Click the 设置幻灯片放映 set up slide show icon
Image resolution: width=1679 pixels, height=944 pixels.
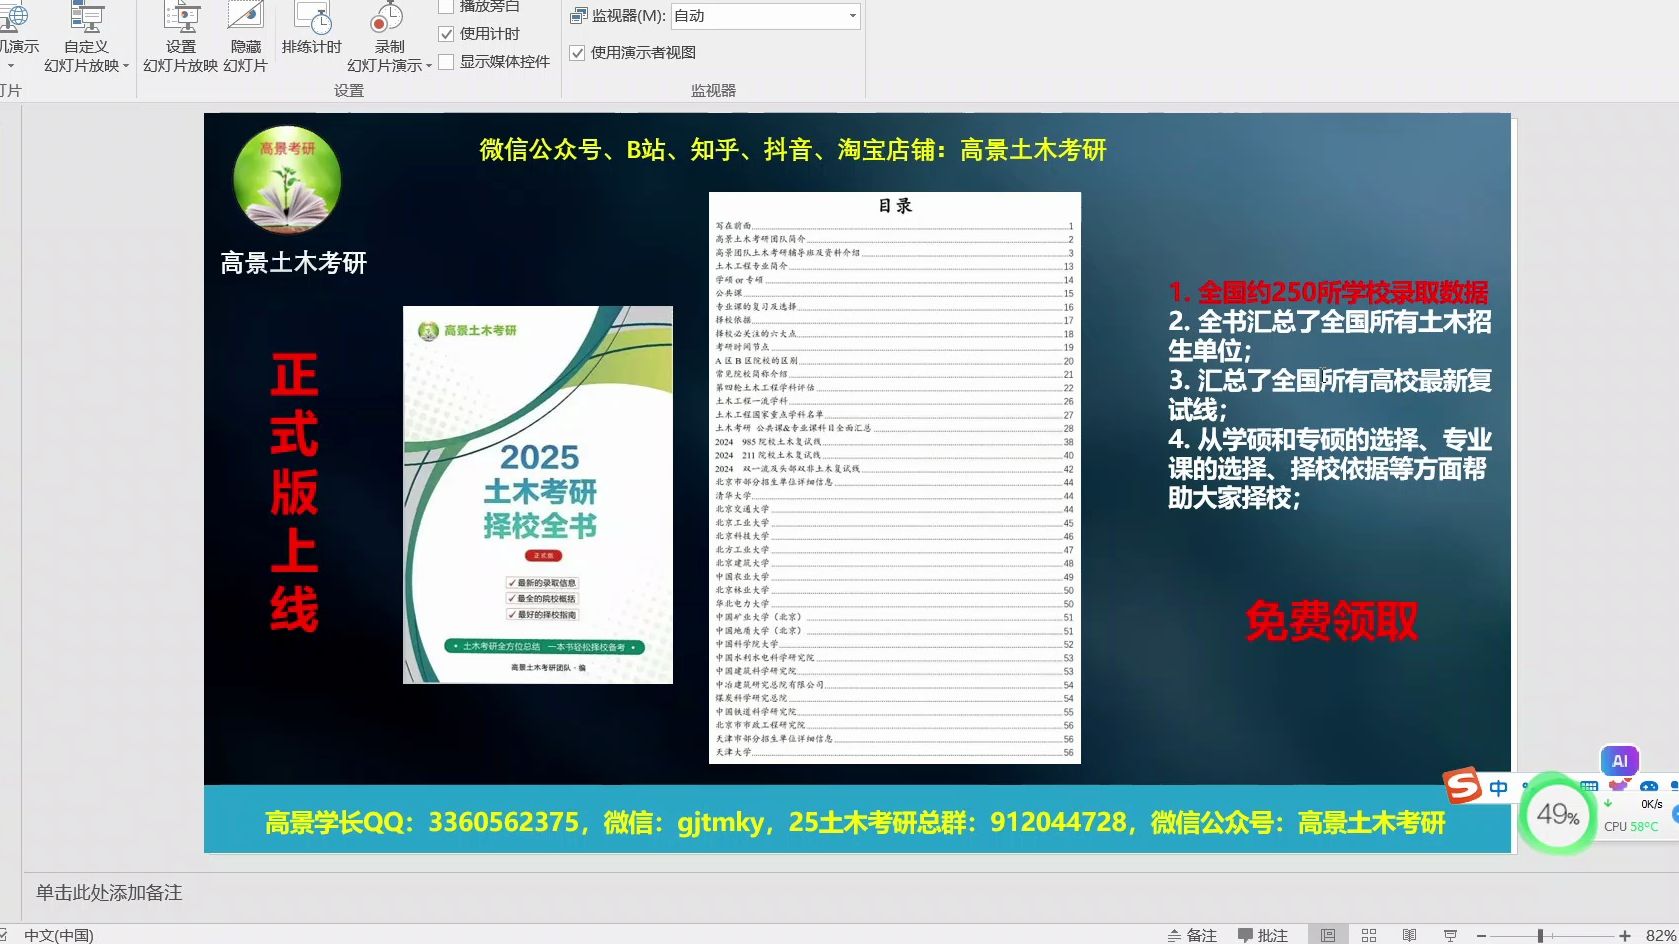(181, 18)
